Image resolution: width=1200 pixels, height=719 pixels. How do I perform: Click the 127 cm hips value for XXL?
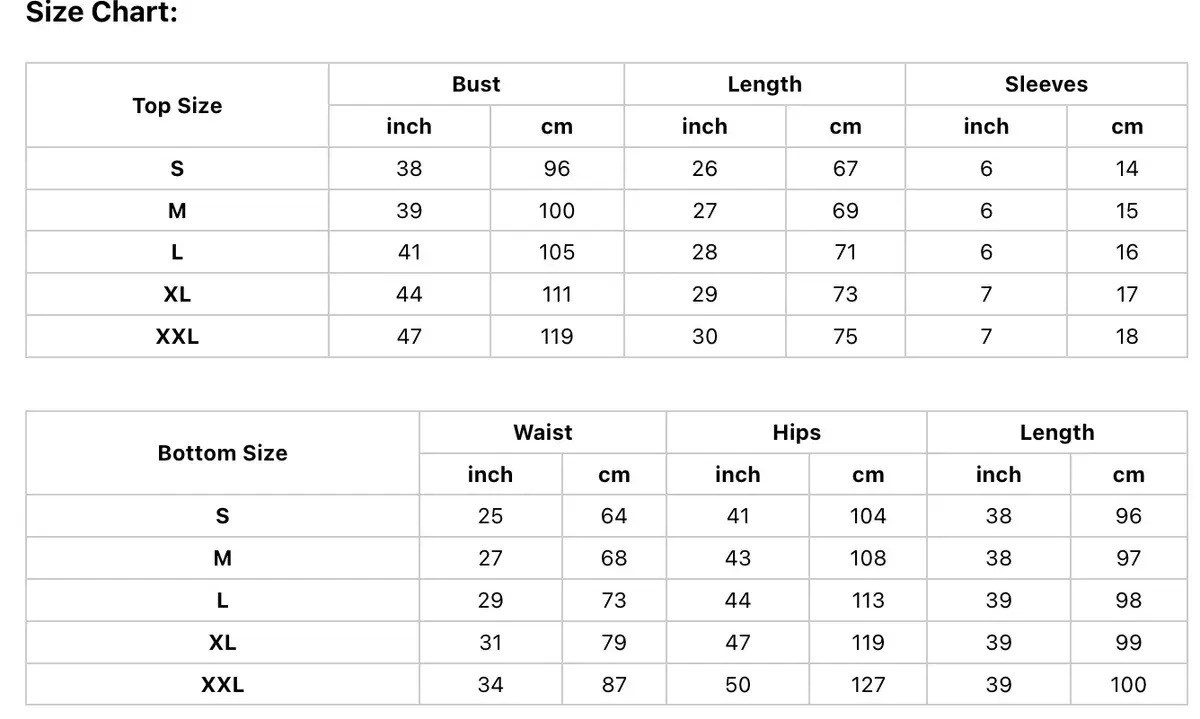coord(868,685)
